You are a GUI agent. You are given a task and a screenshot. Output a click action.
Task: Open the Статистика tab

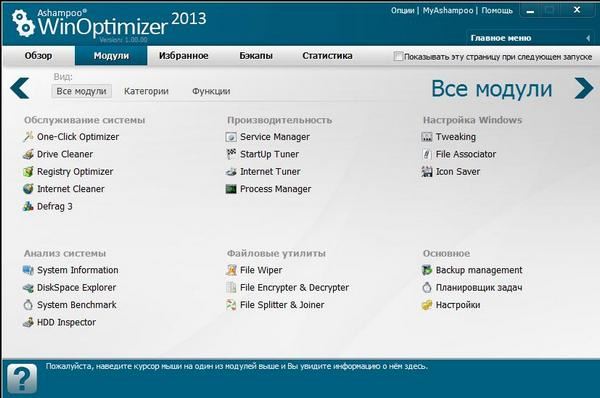click(x=327, y=56)
